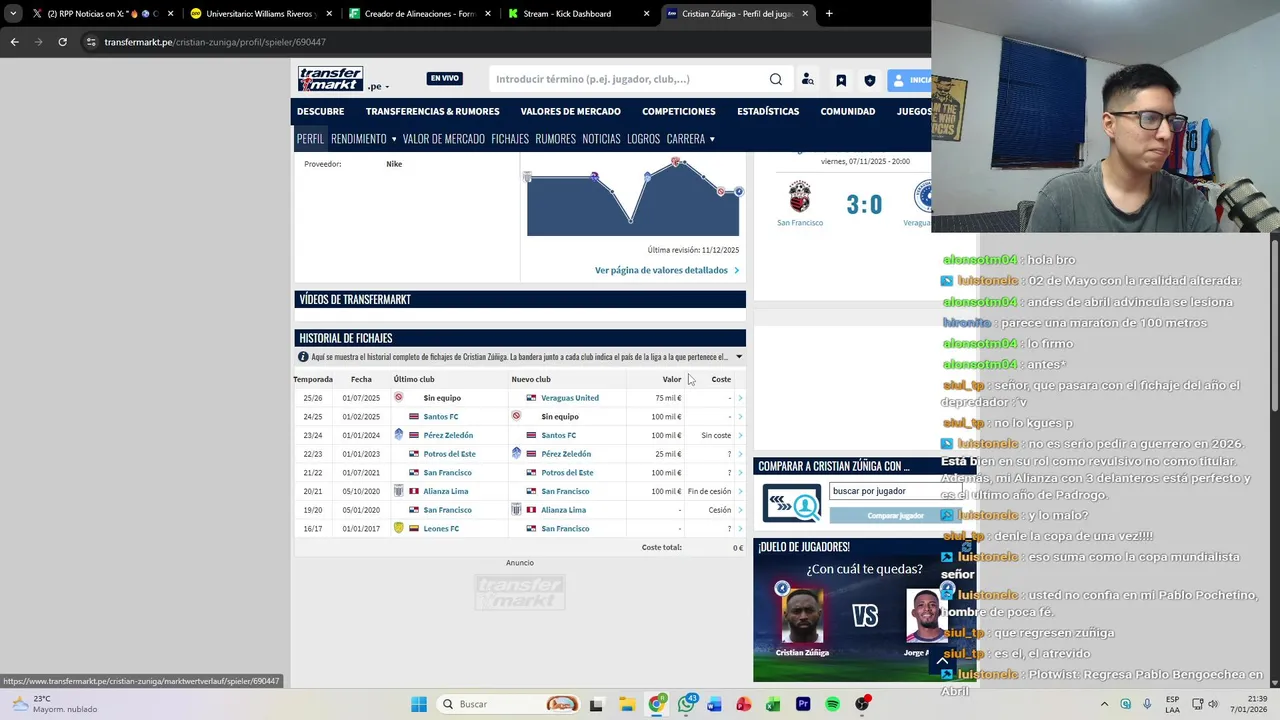
Task: Click the weather widget on taskbar
Action: click(55, 704)
